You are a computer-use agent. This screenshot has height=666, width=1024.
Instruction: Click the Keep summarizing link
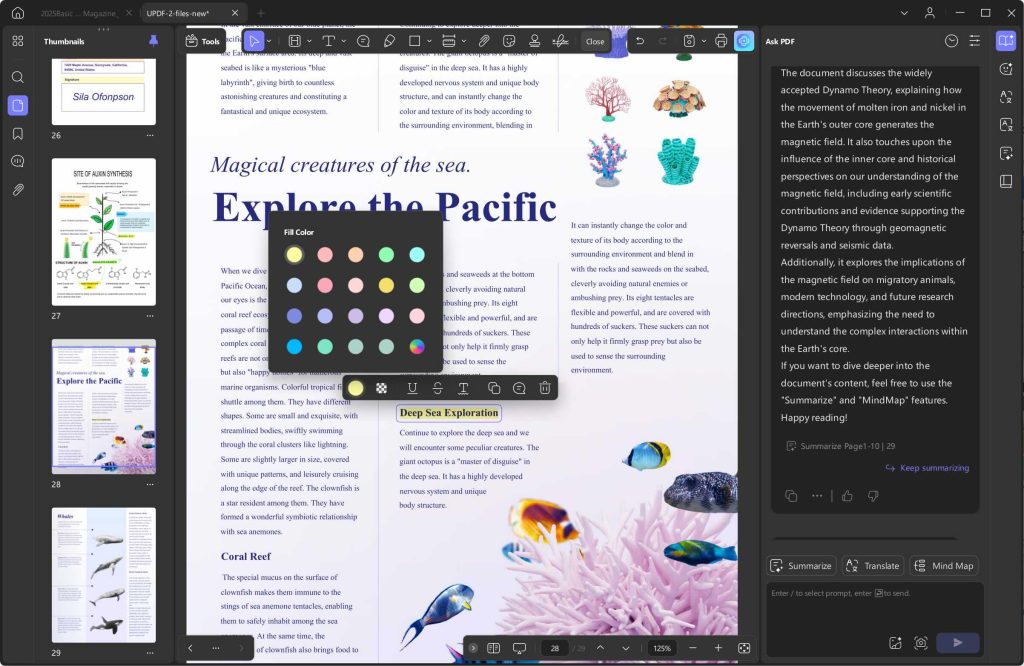click(927, 468)
